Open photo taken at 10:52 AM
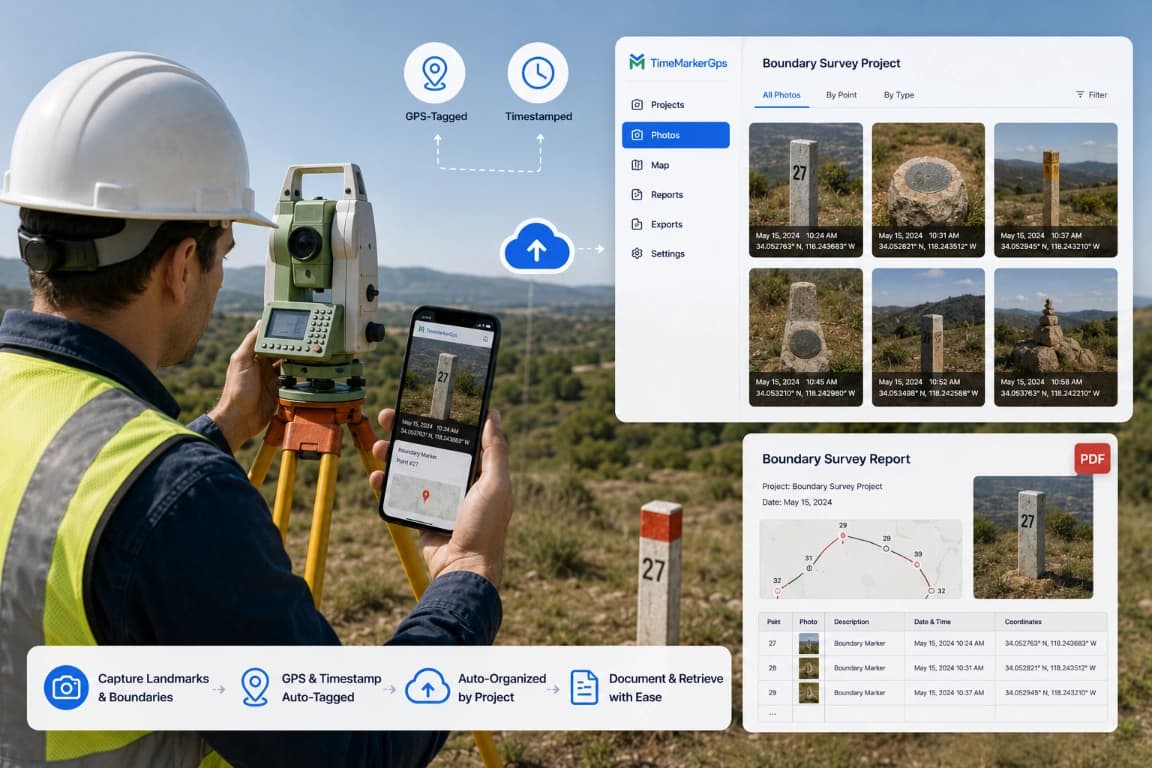Viewport: 1152px width, 768px height. click(x=928, y=337)
